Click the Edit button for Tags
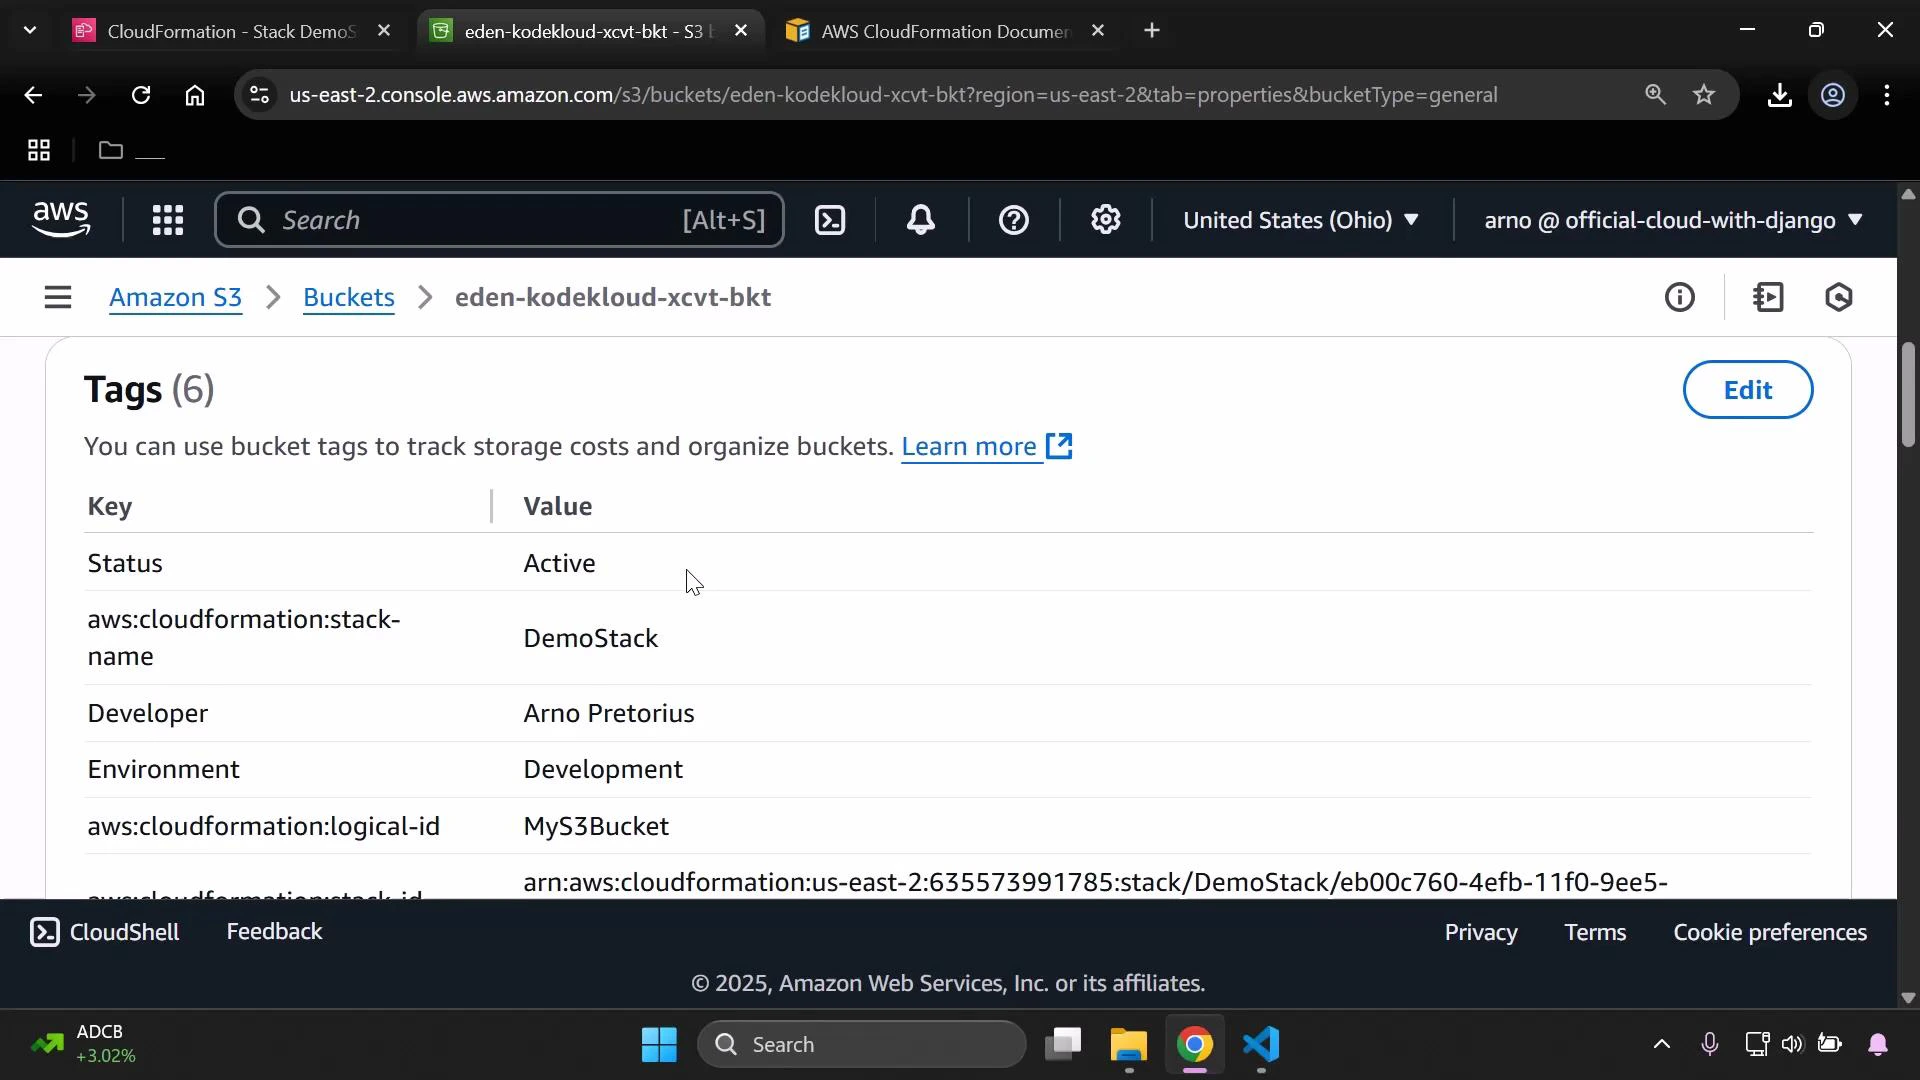Image resolution: width=1920 pixels, height=1080 pixels. point(1748,389)
